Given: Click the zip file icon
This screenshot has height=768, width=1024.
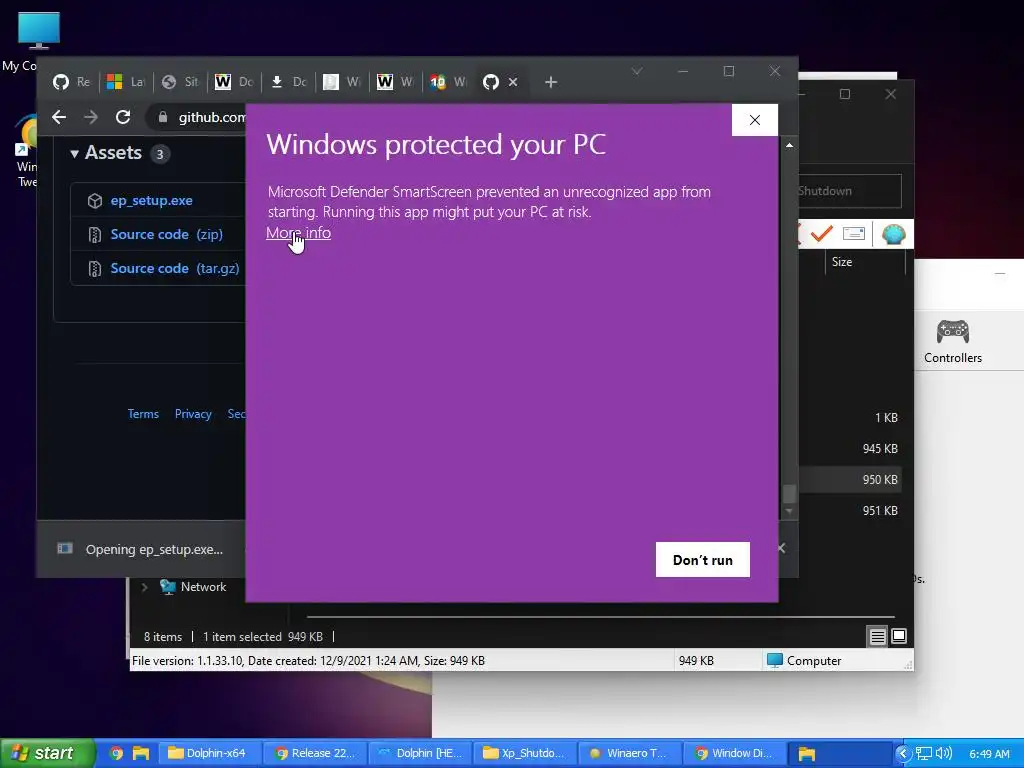Looking at the screenshot, I should coord(95,234).
